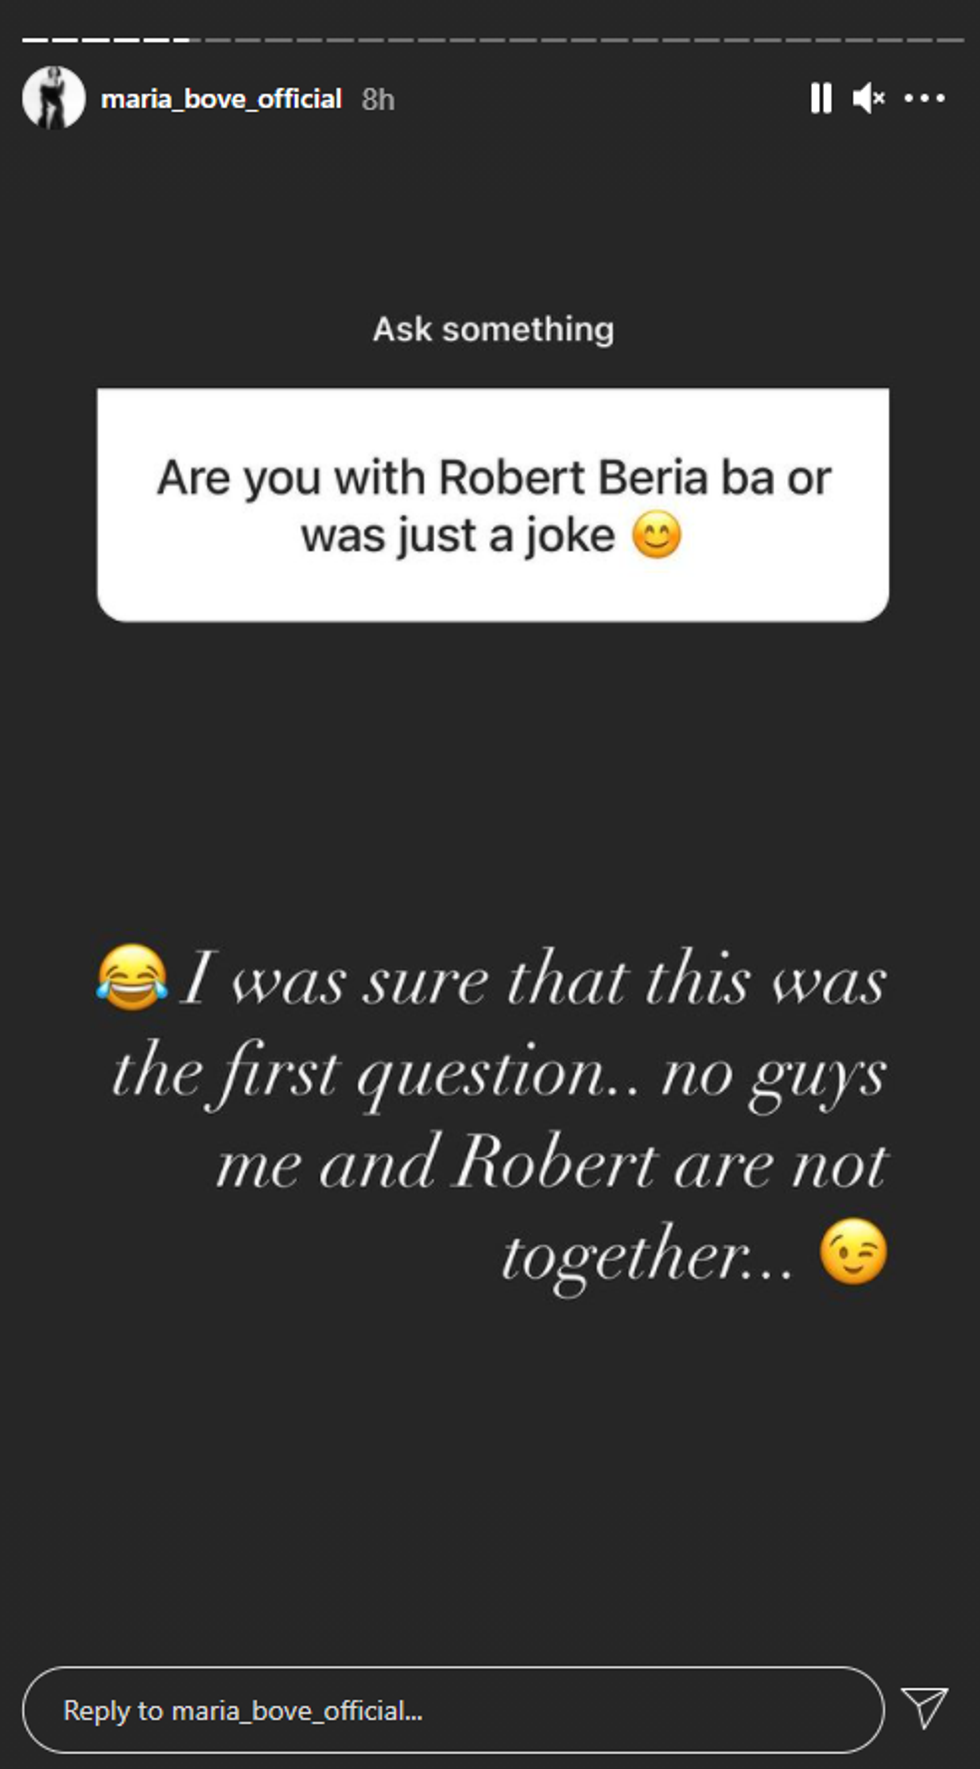Image resolution: width=980 pixels, height=1769 pixels.
Task: Click the Ask something heading
Action: 493,329
